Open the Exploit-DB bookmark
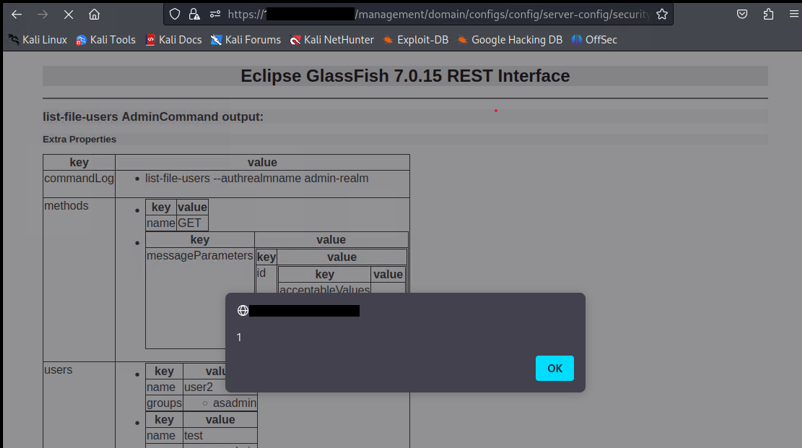Screen dimensions: 802x448 coord(416,40)
